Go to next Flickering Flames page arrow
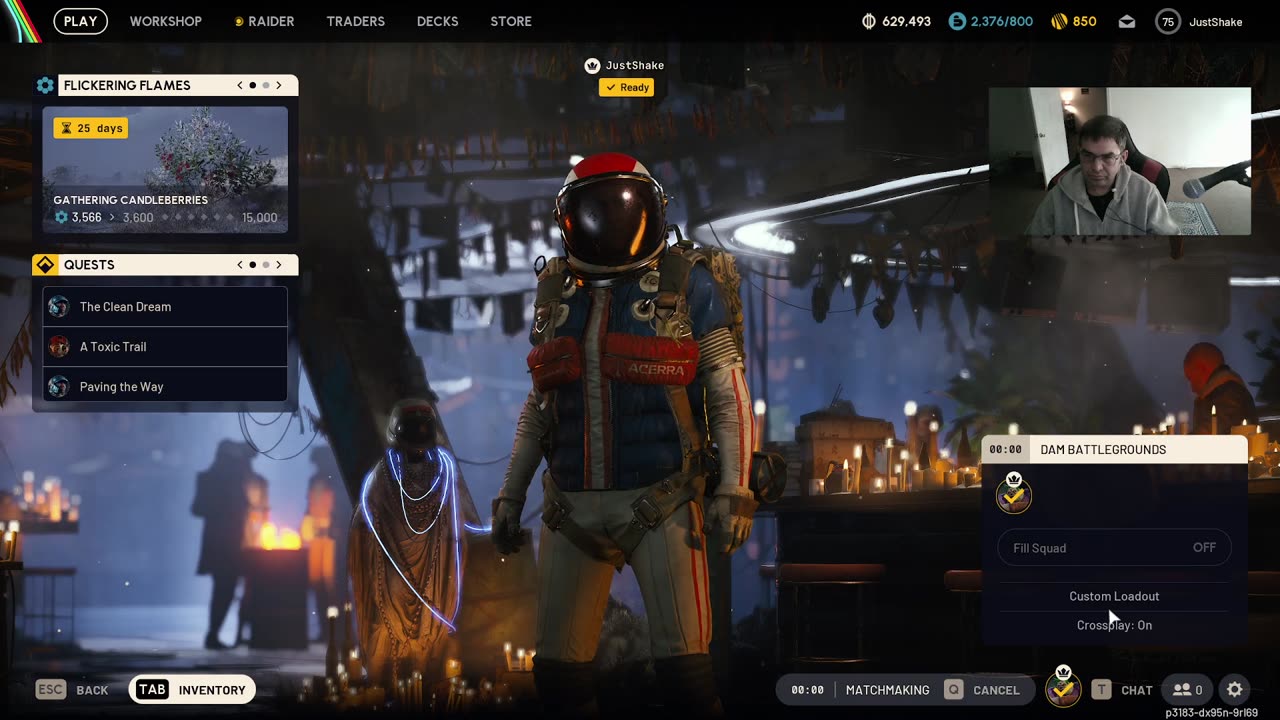Viewport: 1280px width, 720px height. pyautogui.click(x=279, y=85)
